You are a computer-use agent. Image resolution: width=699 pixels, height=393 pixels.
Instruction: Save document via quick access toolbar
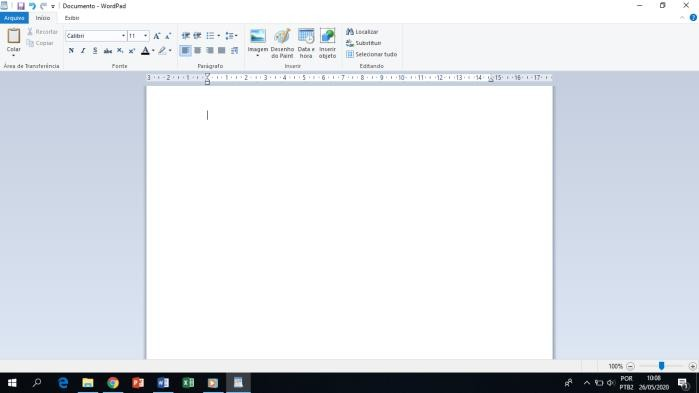(21, 6)
